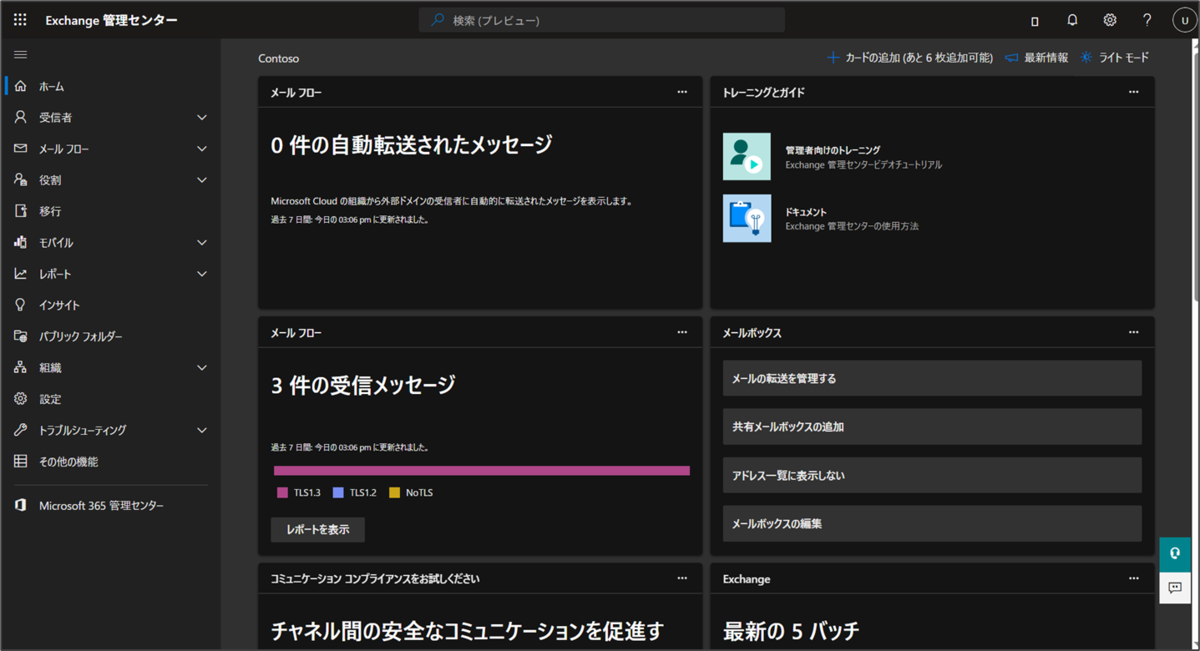Viewport: 1200px width, 651px height.
Task: Click the Troubleshooting key icon
Action: 20,430
